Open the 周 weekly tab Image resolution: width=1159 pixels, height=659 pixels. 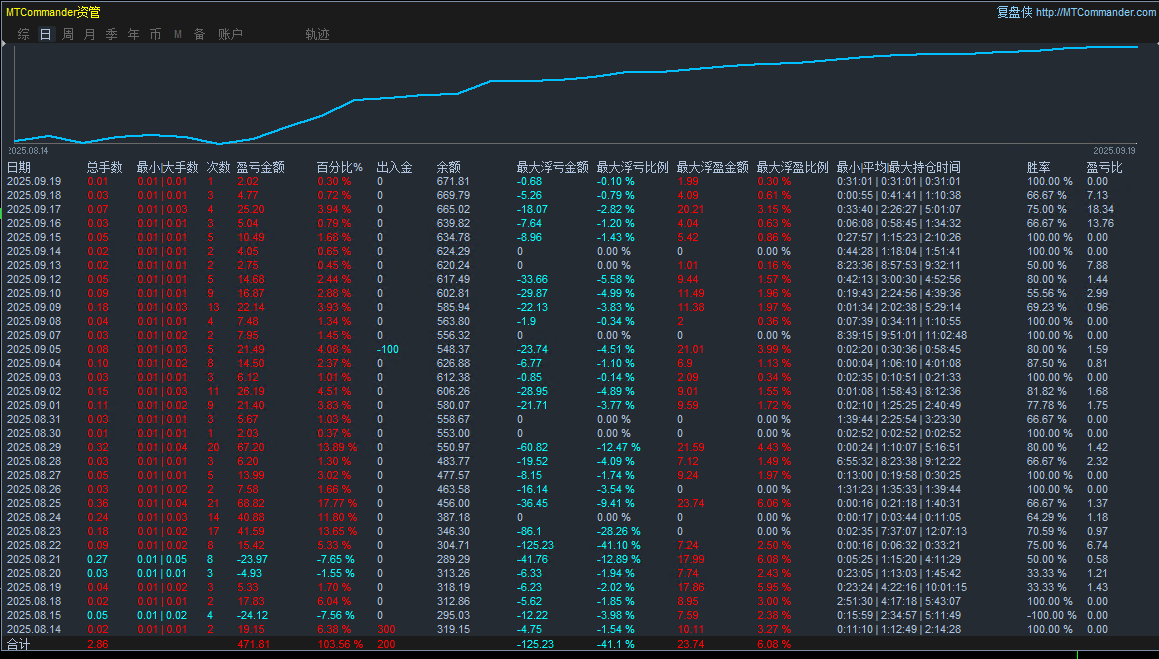[x=68, y=34]
